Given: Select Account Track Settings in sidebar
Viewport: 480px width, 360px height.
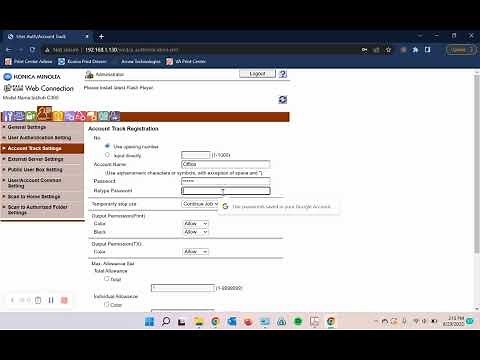Looking at the screenshot, I should click(42, 148).
